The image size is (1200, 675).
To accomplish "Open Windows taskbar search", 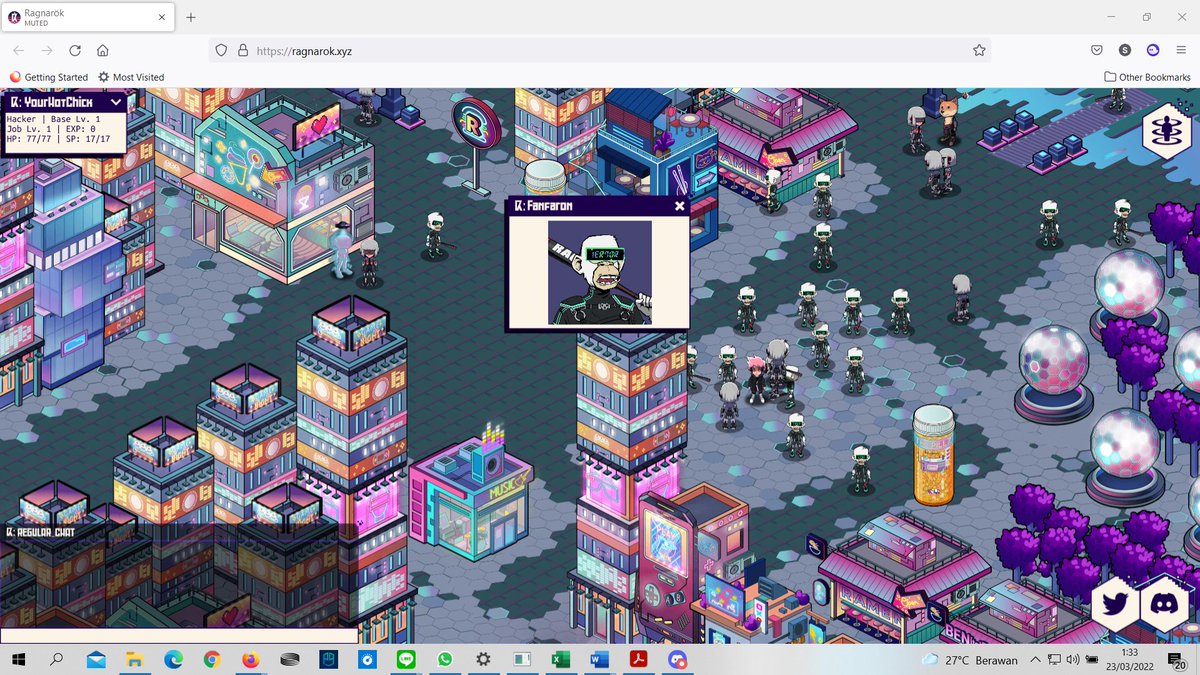I will point(56,660).
